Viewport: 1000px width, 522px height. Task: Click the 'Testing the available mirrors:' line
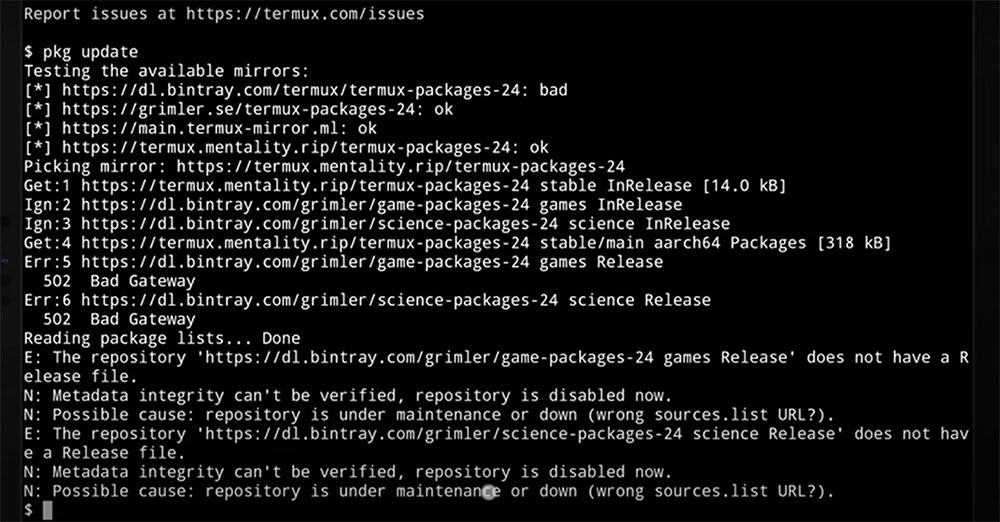click(166, 71)
